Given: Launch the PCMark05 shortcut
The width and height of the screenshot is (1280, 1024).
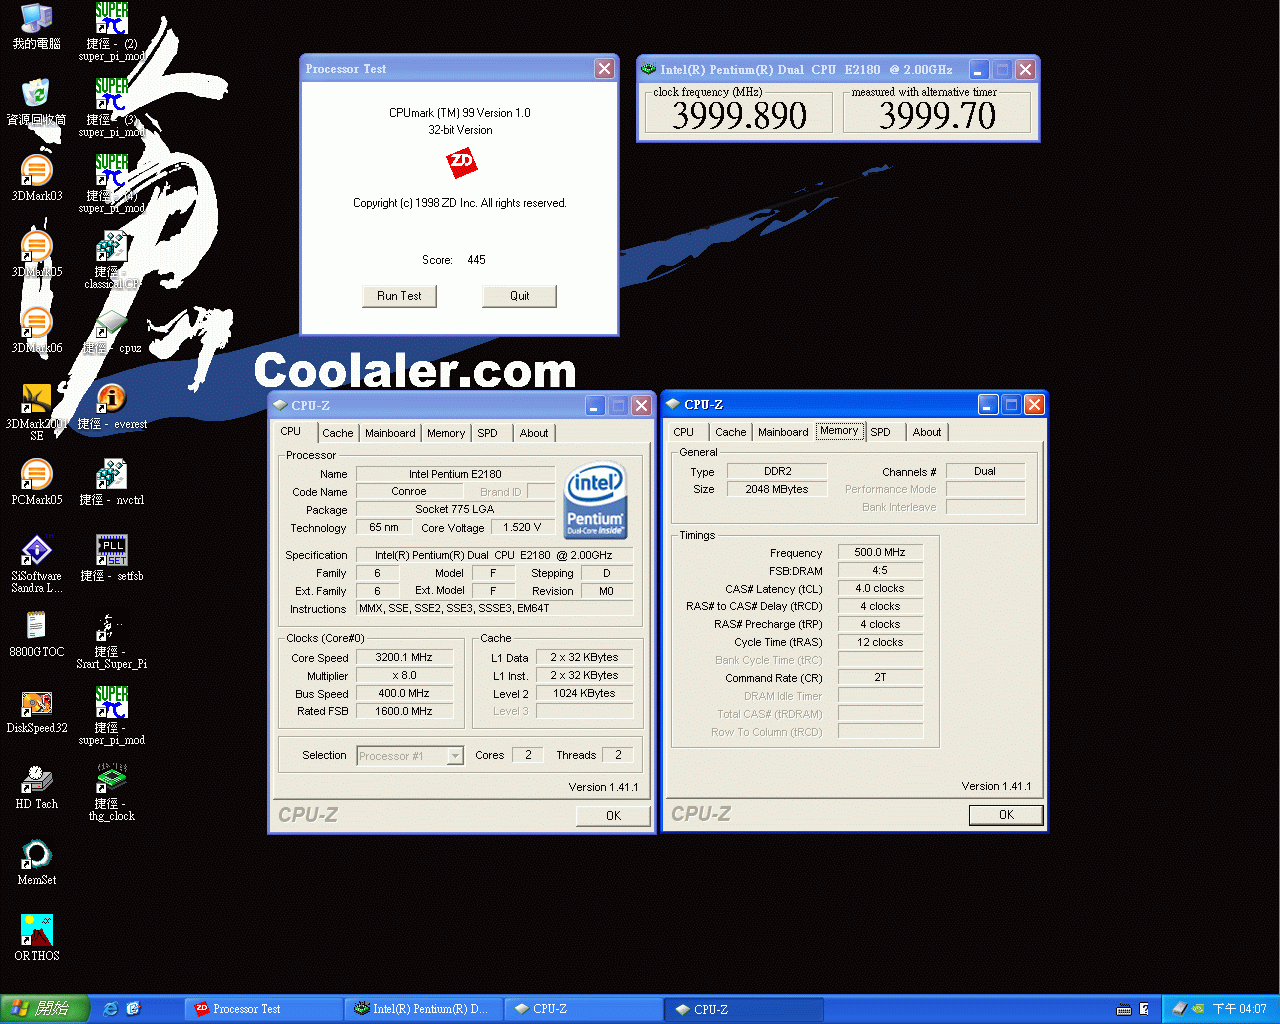Looking at the screenshot, I should [37, 483].
